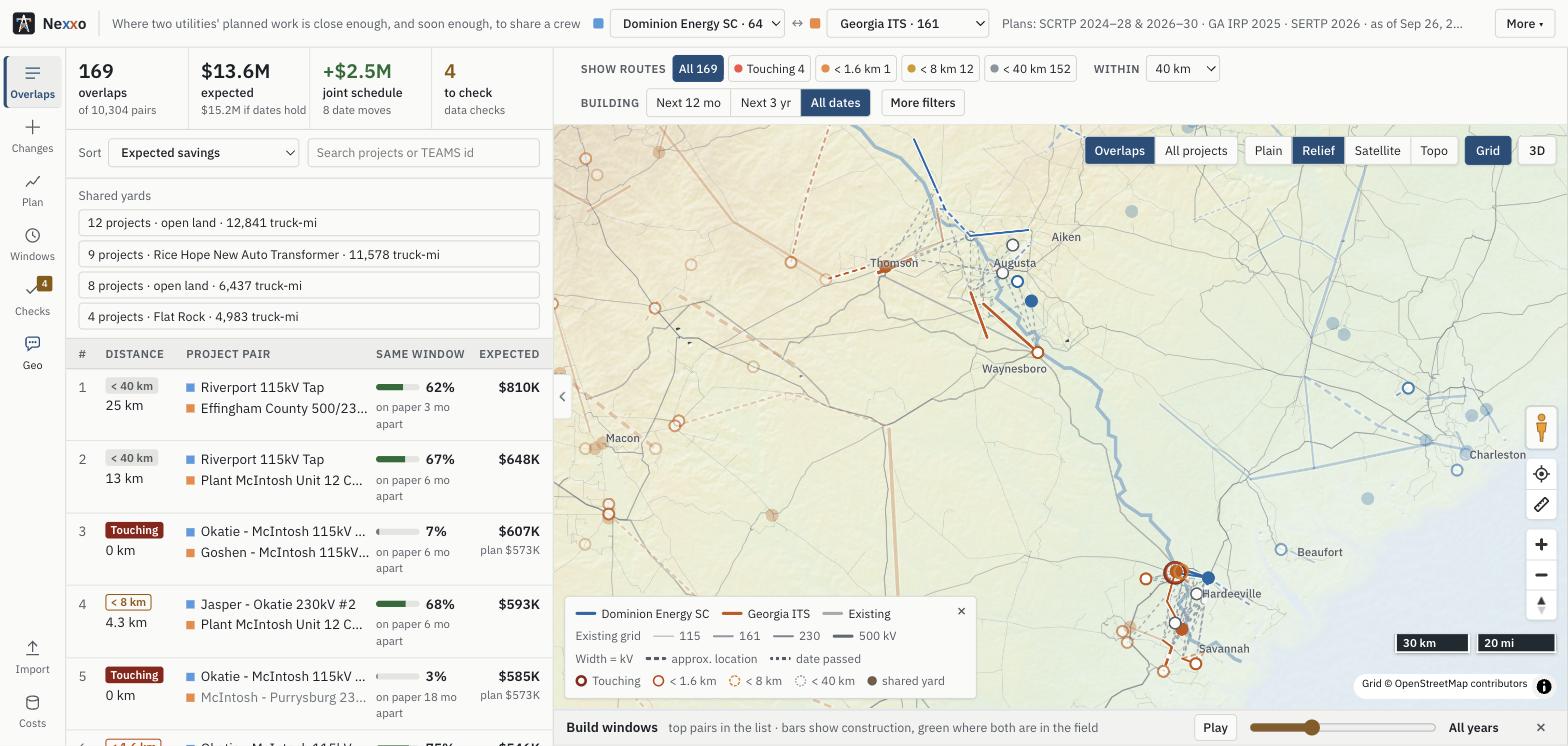Zoom out on the map
1568x746 pixels.
coord(1541,575)
